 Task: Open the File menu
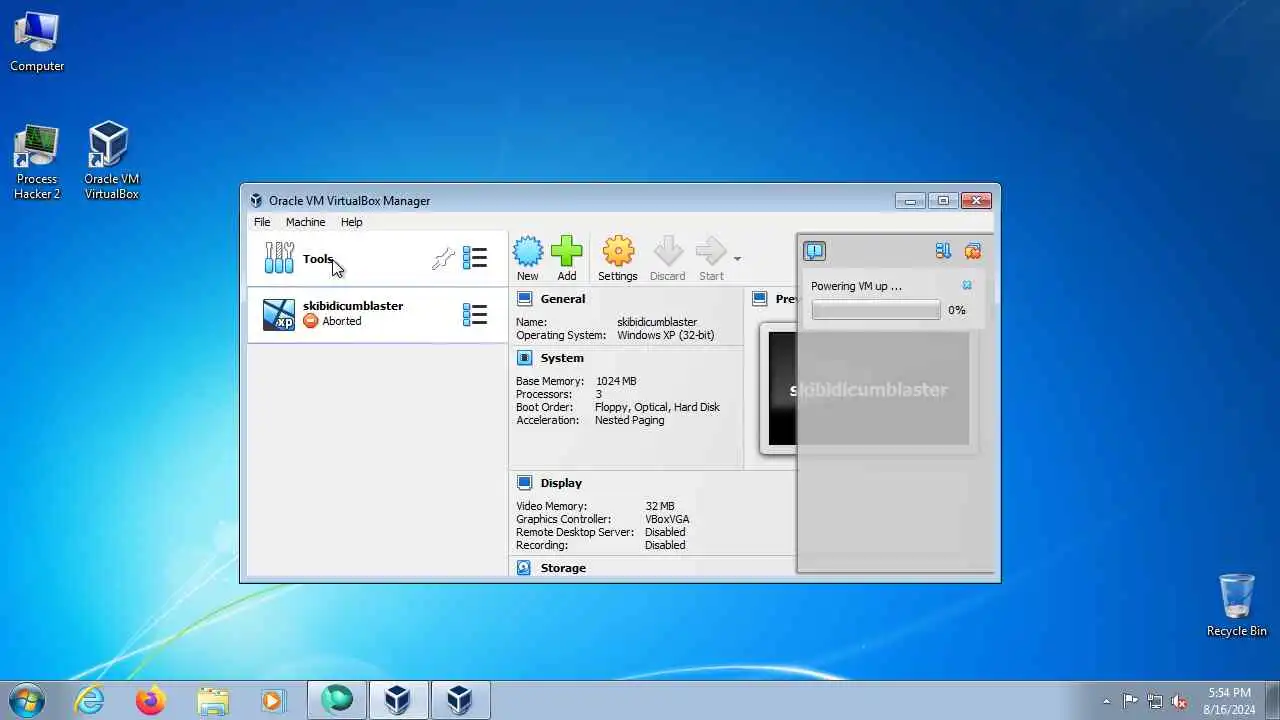[x=262, y=222]
